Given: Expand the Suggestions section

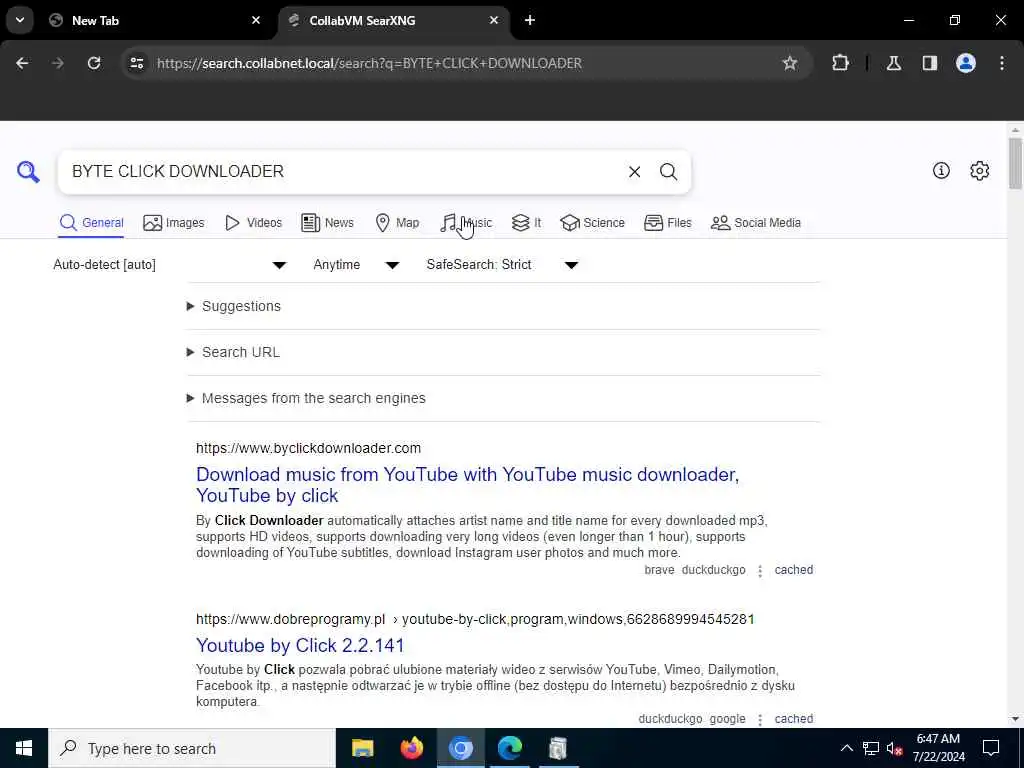Looking at the screenshot, I should pyautogui.click(x=234, y=306).
